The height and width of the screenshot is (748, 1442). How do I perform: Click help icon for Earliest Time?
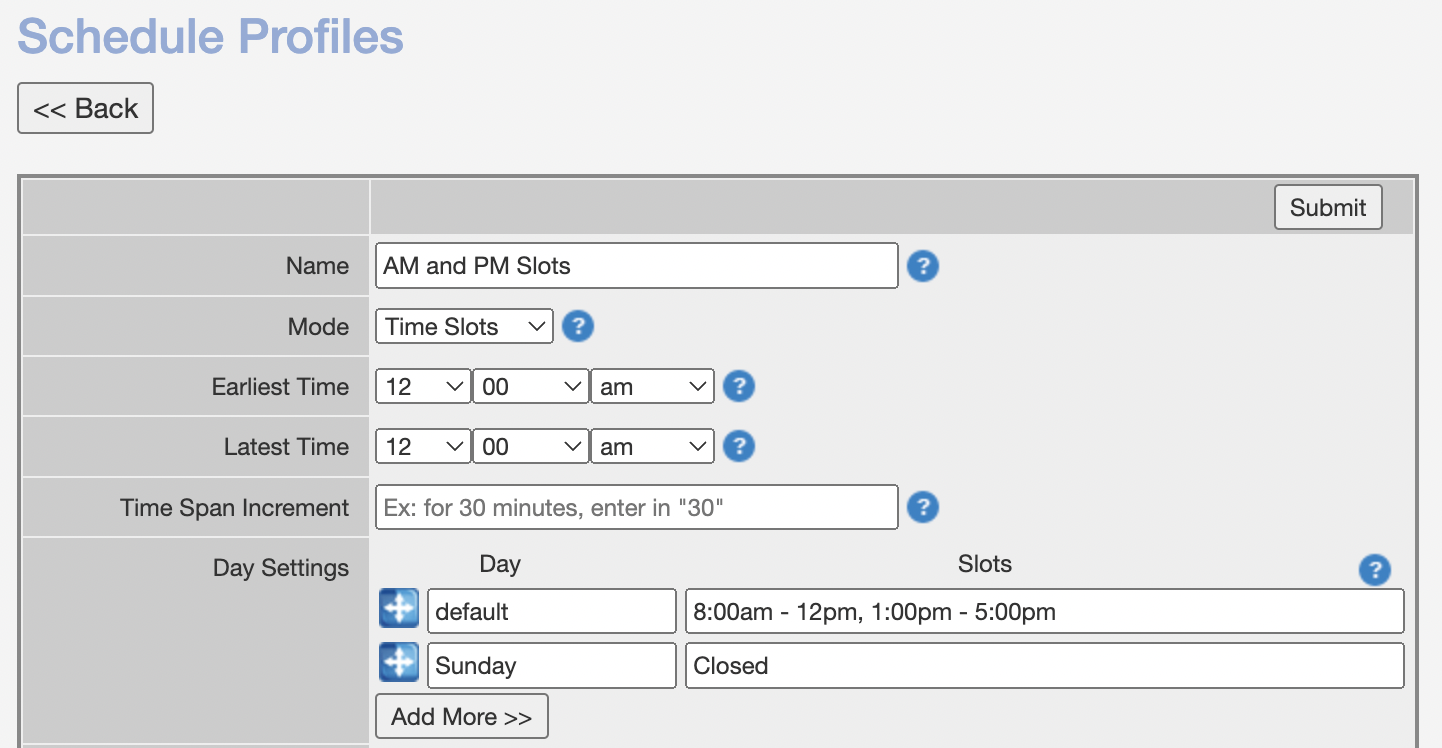pyautogui.click(x=738, y=386)
